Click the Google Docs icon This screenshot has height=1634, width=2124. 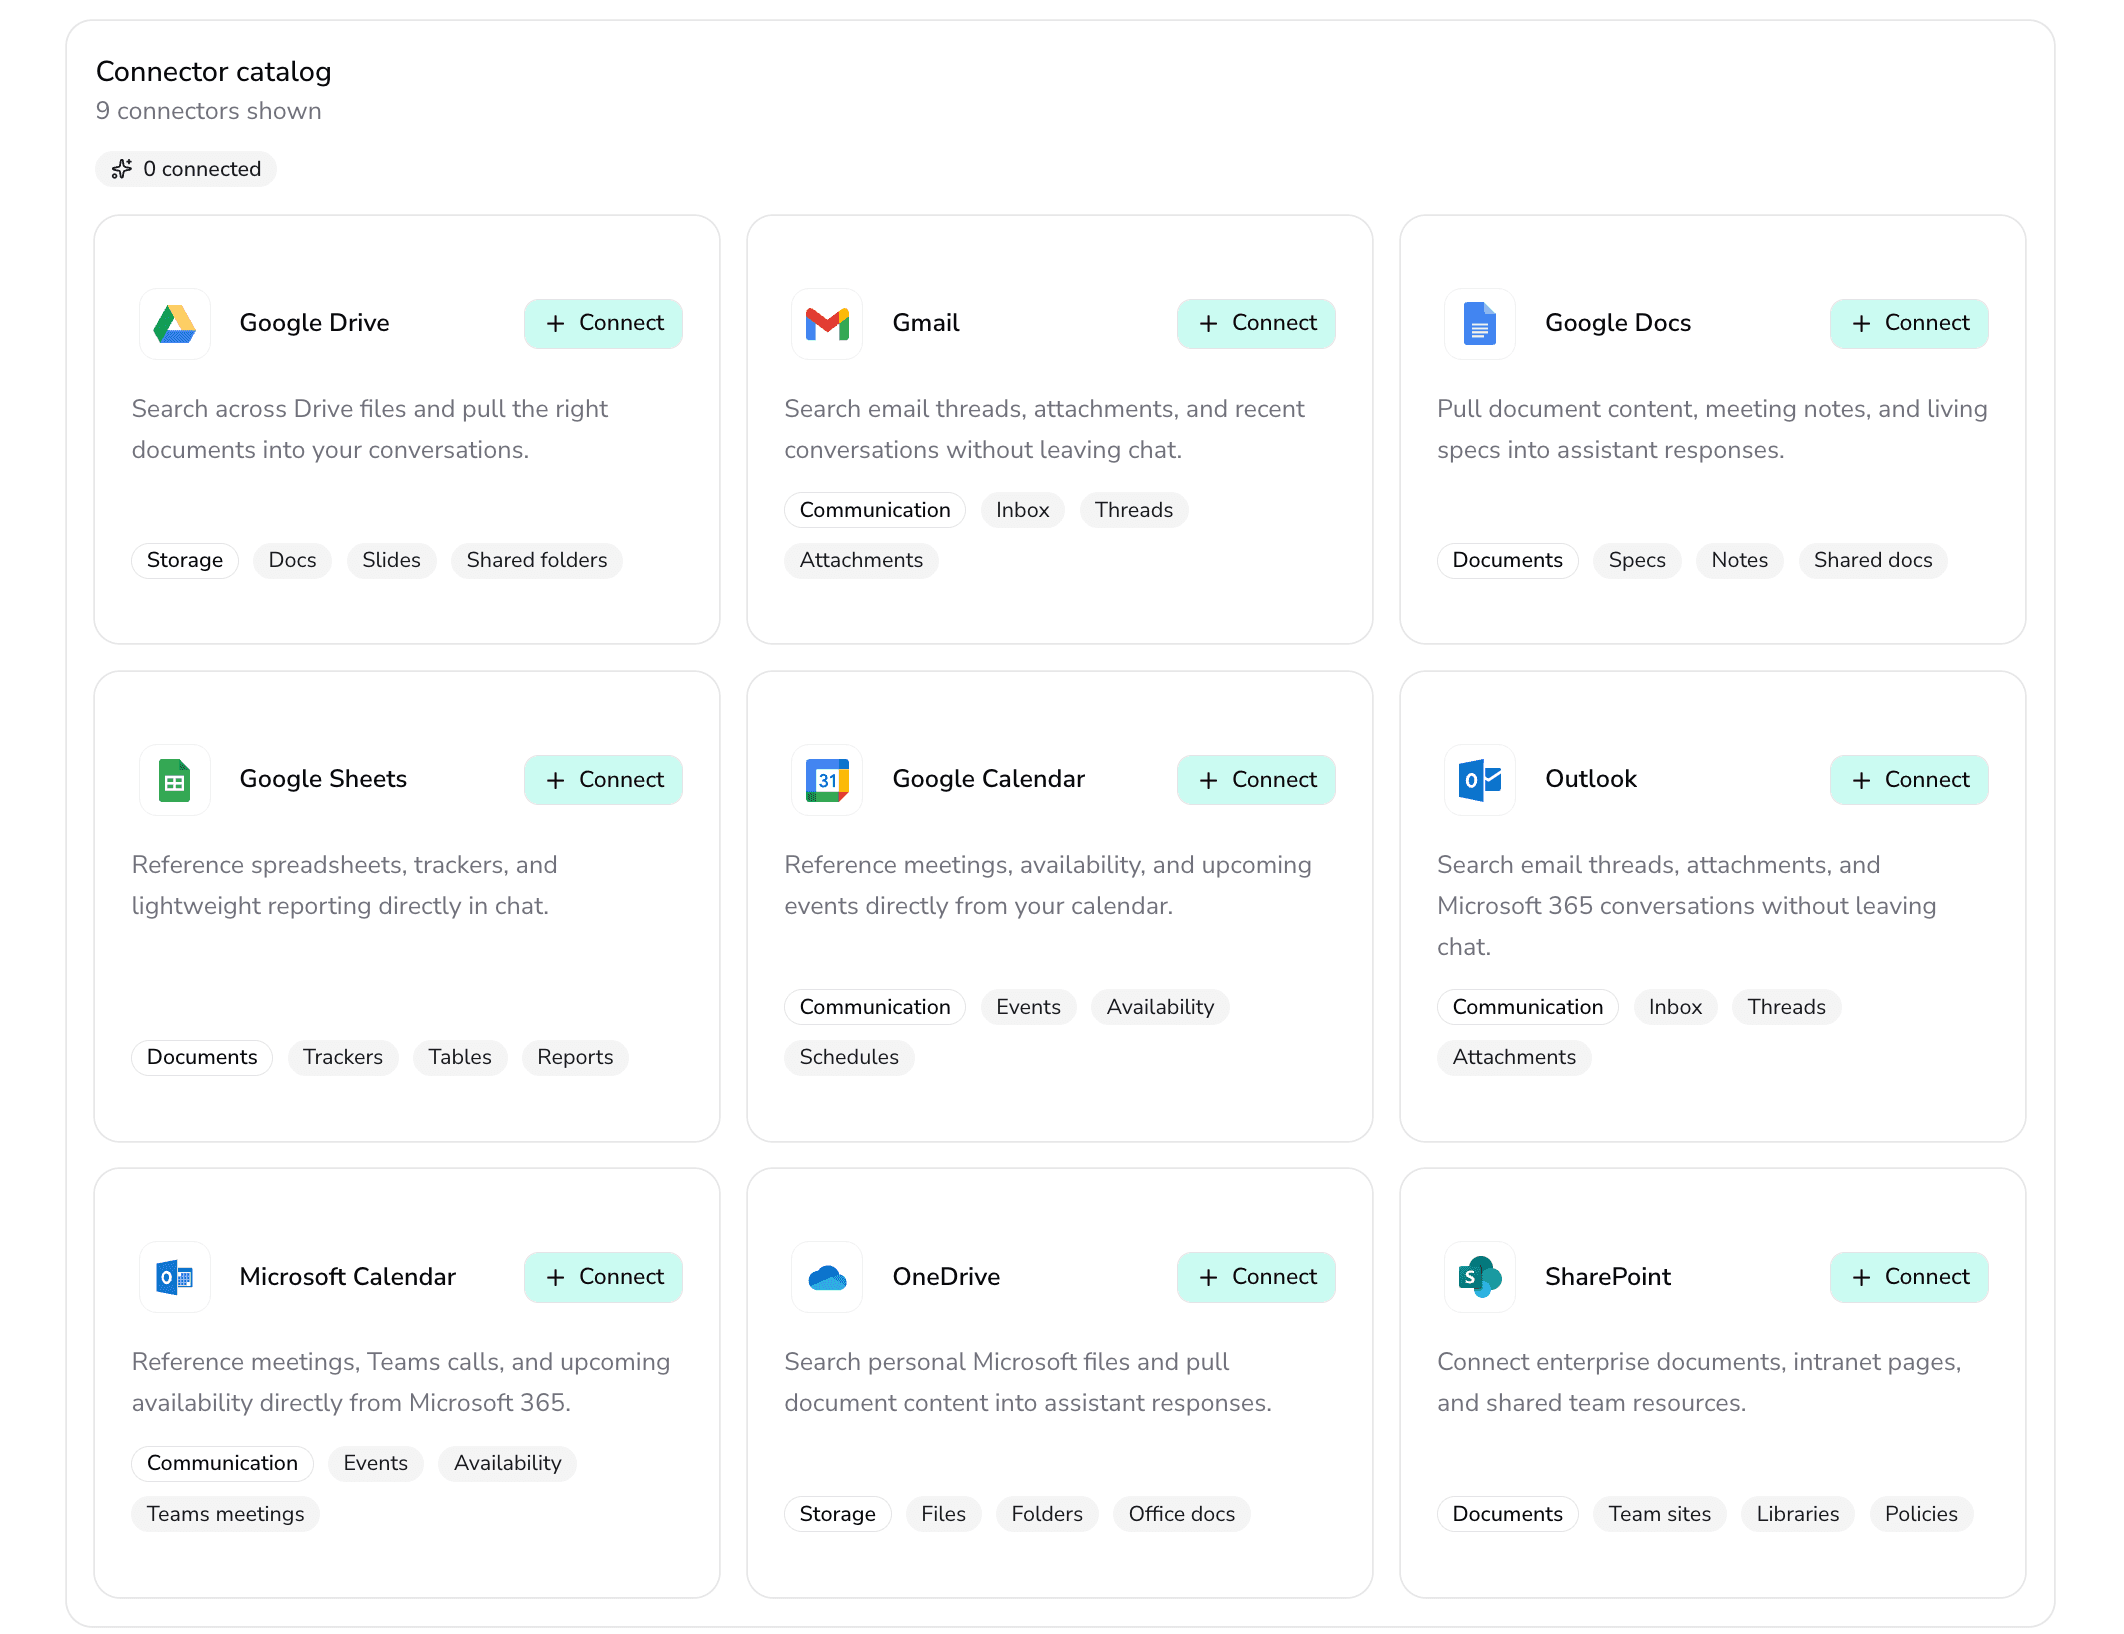click(1480, 323)
